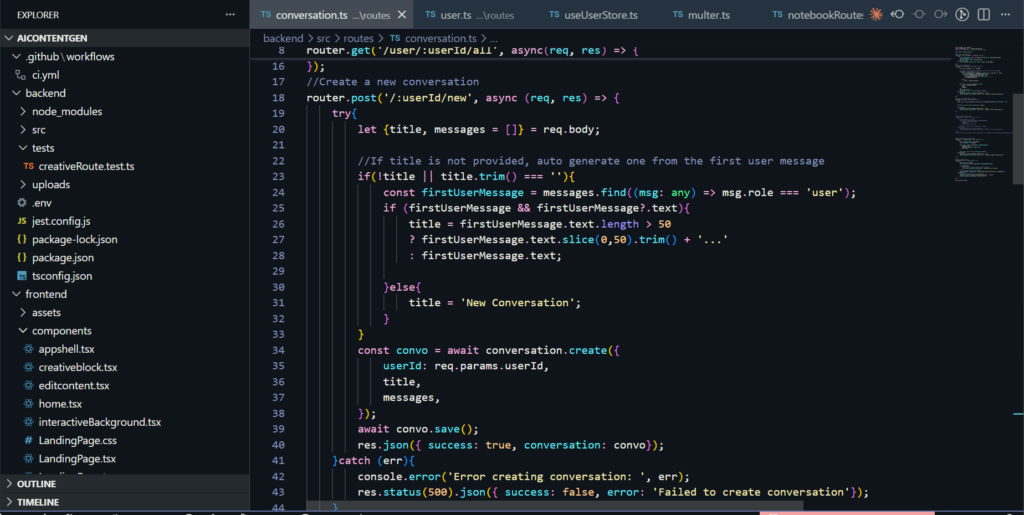
Task: Expand the TIMELINE section
Action: coord(37,502)
